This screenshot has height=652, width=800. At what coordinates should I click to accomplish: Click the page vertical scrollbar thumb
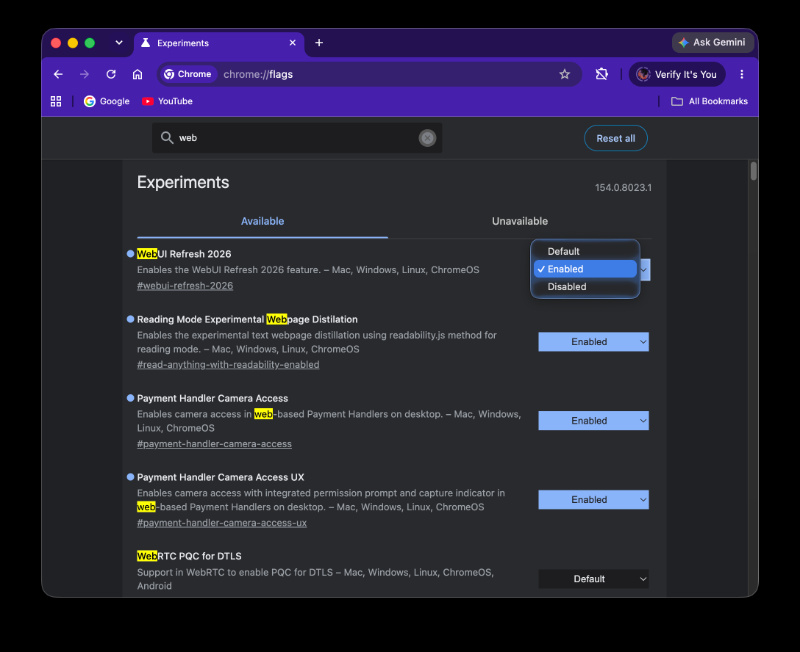point(753,171)
